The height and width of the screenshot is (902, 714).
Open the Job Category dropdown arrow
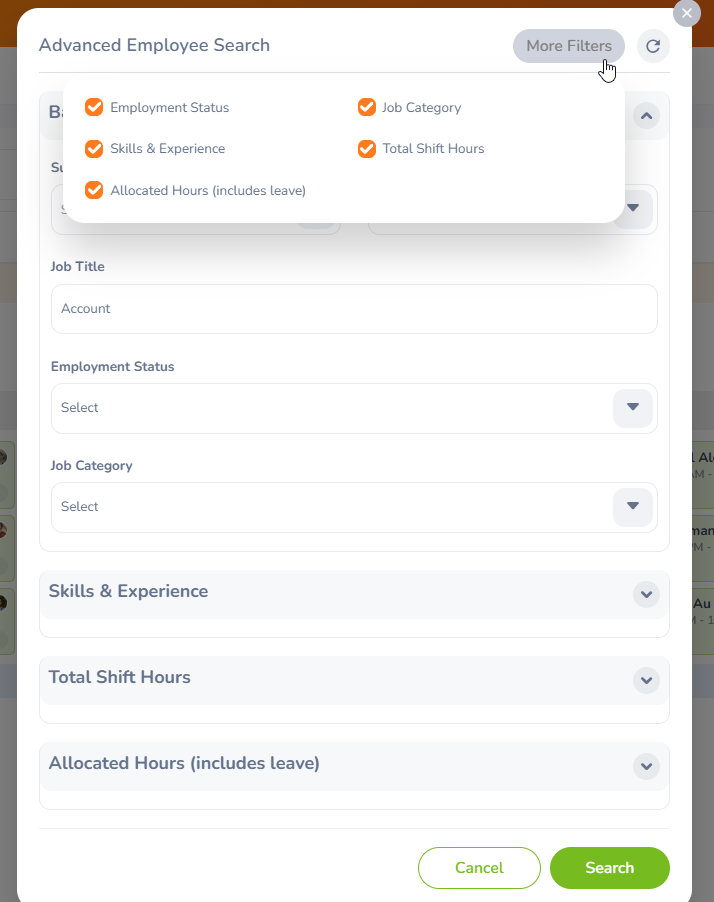(x=632, y=507)
